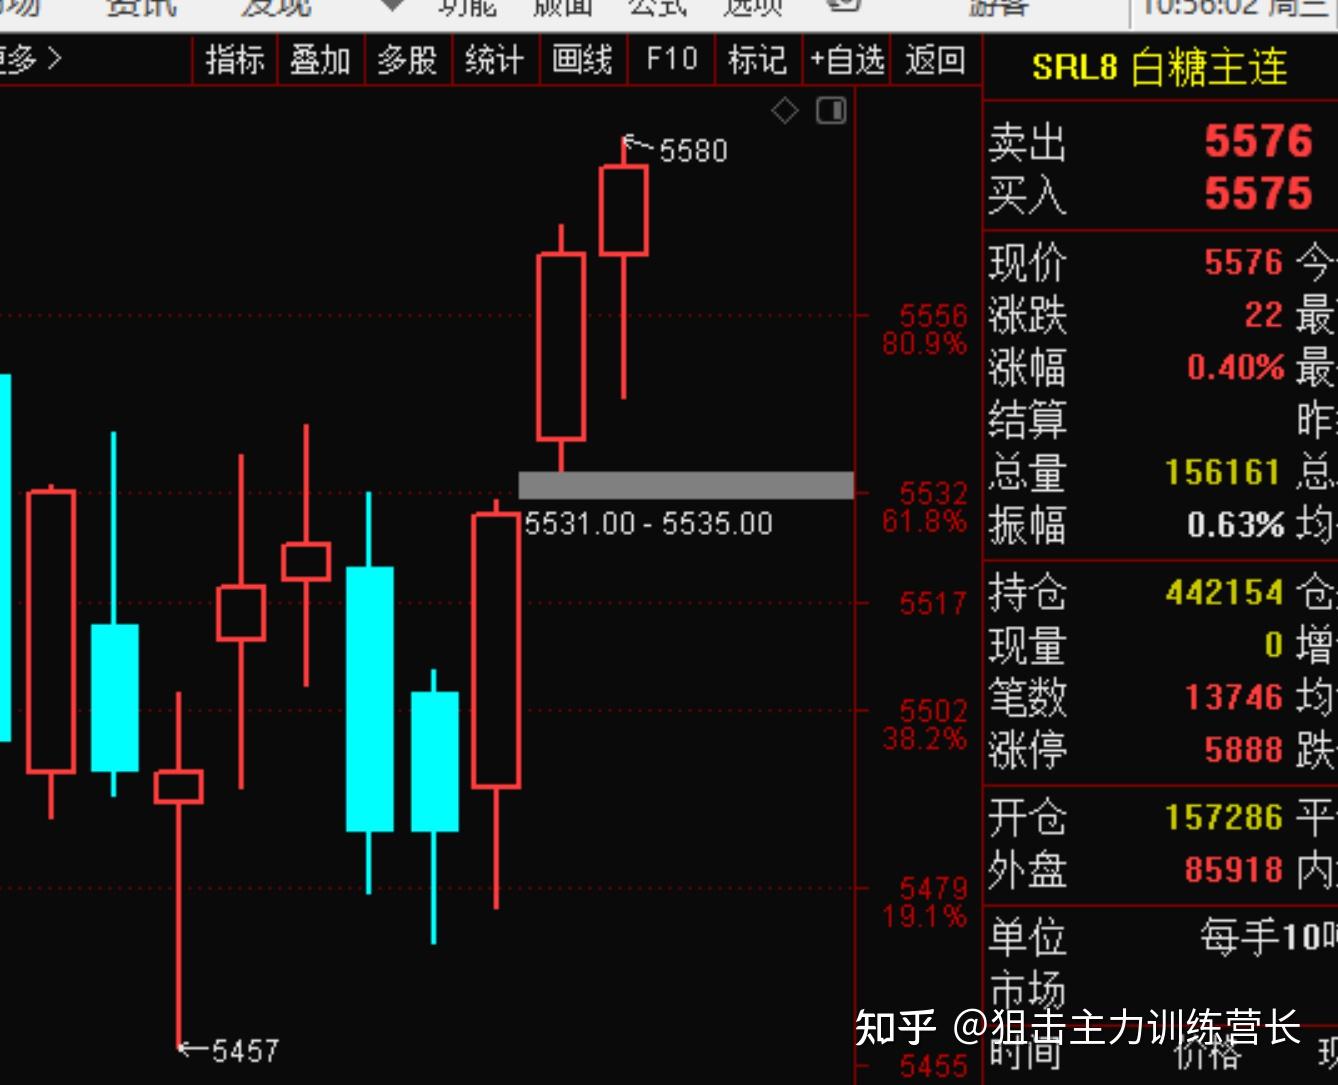Select the 持仓 value 442154
The image size is (1338, 1085).
pyautogui.click(x=1222, y=593)
